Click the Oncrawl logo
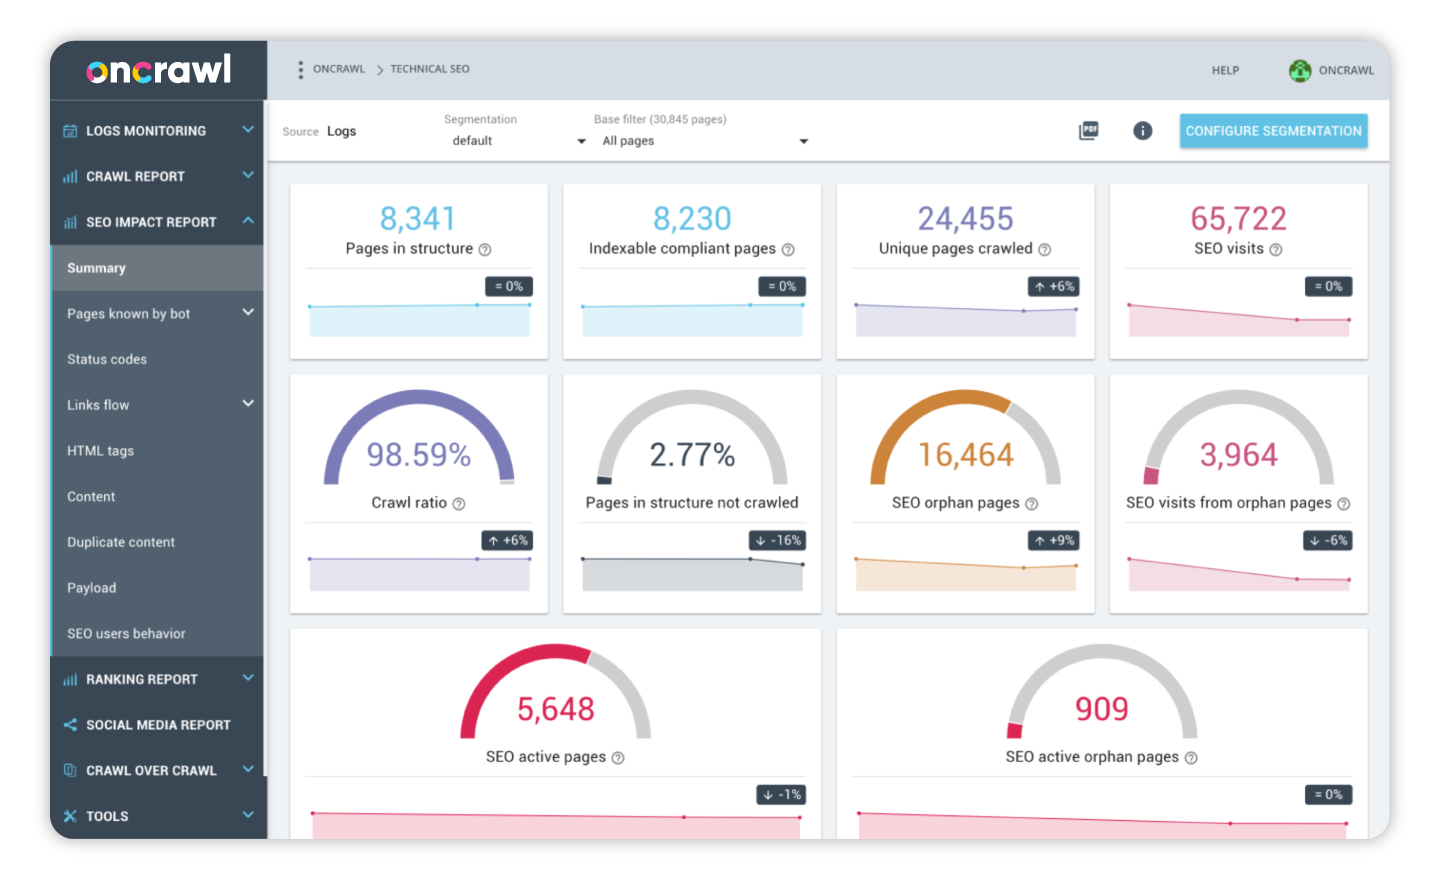 (x=159, y=70)
